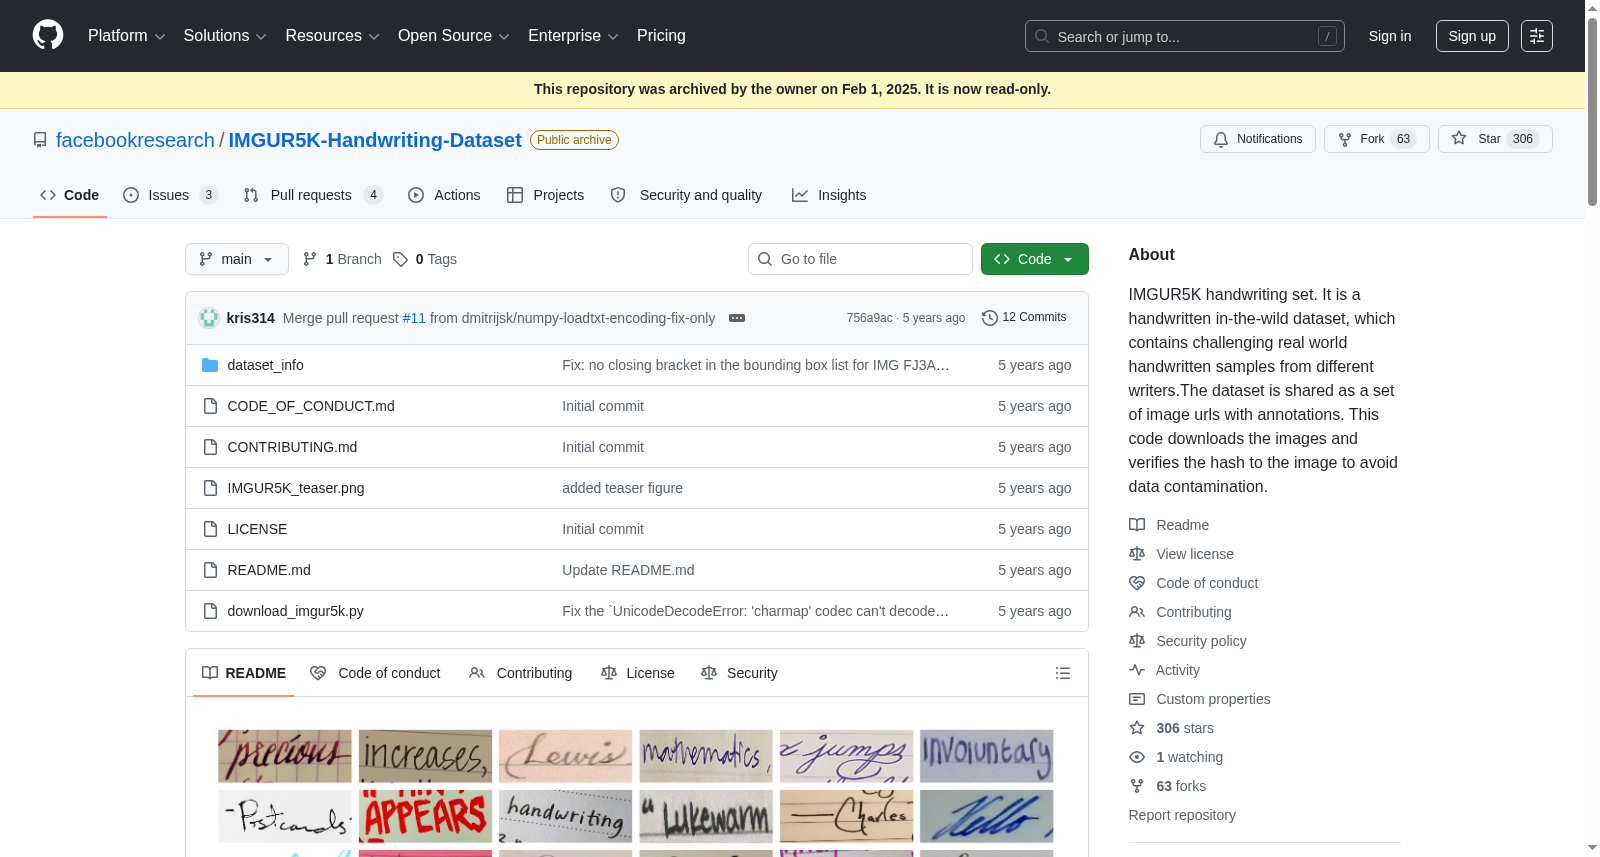Expand the Resources menu
This screenshot has width=1600, height=857.
click(332, 36)
